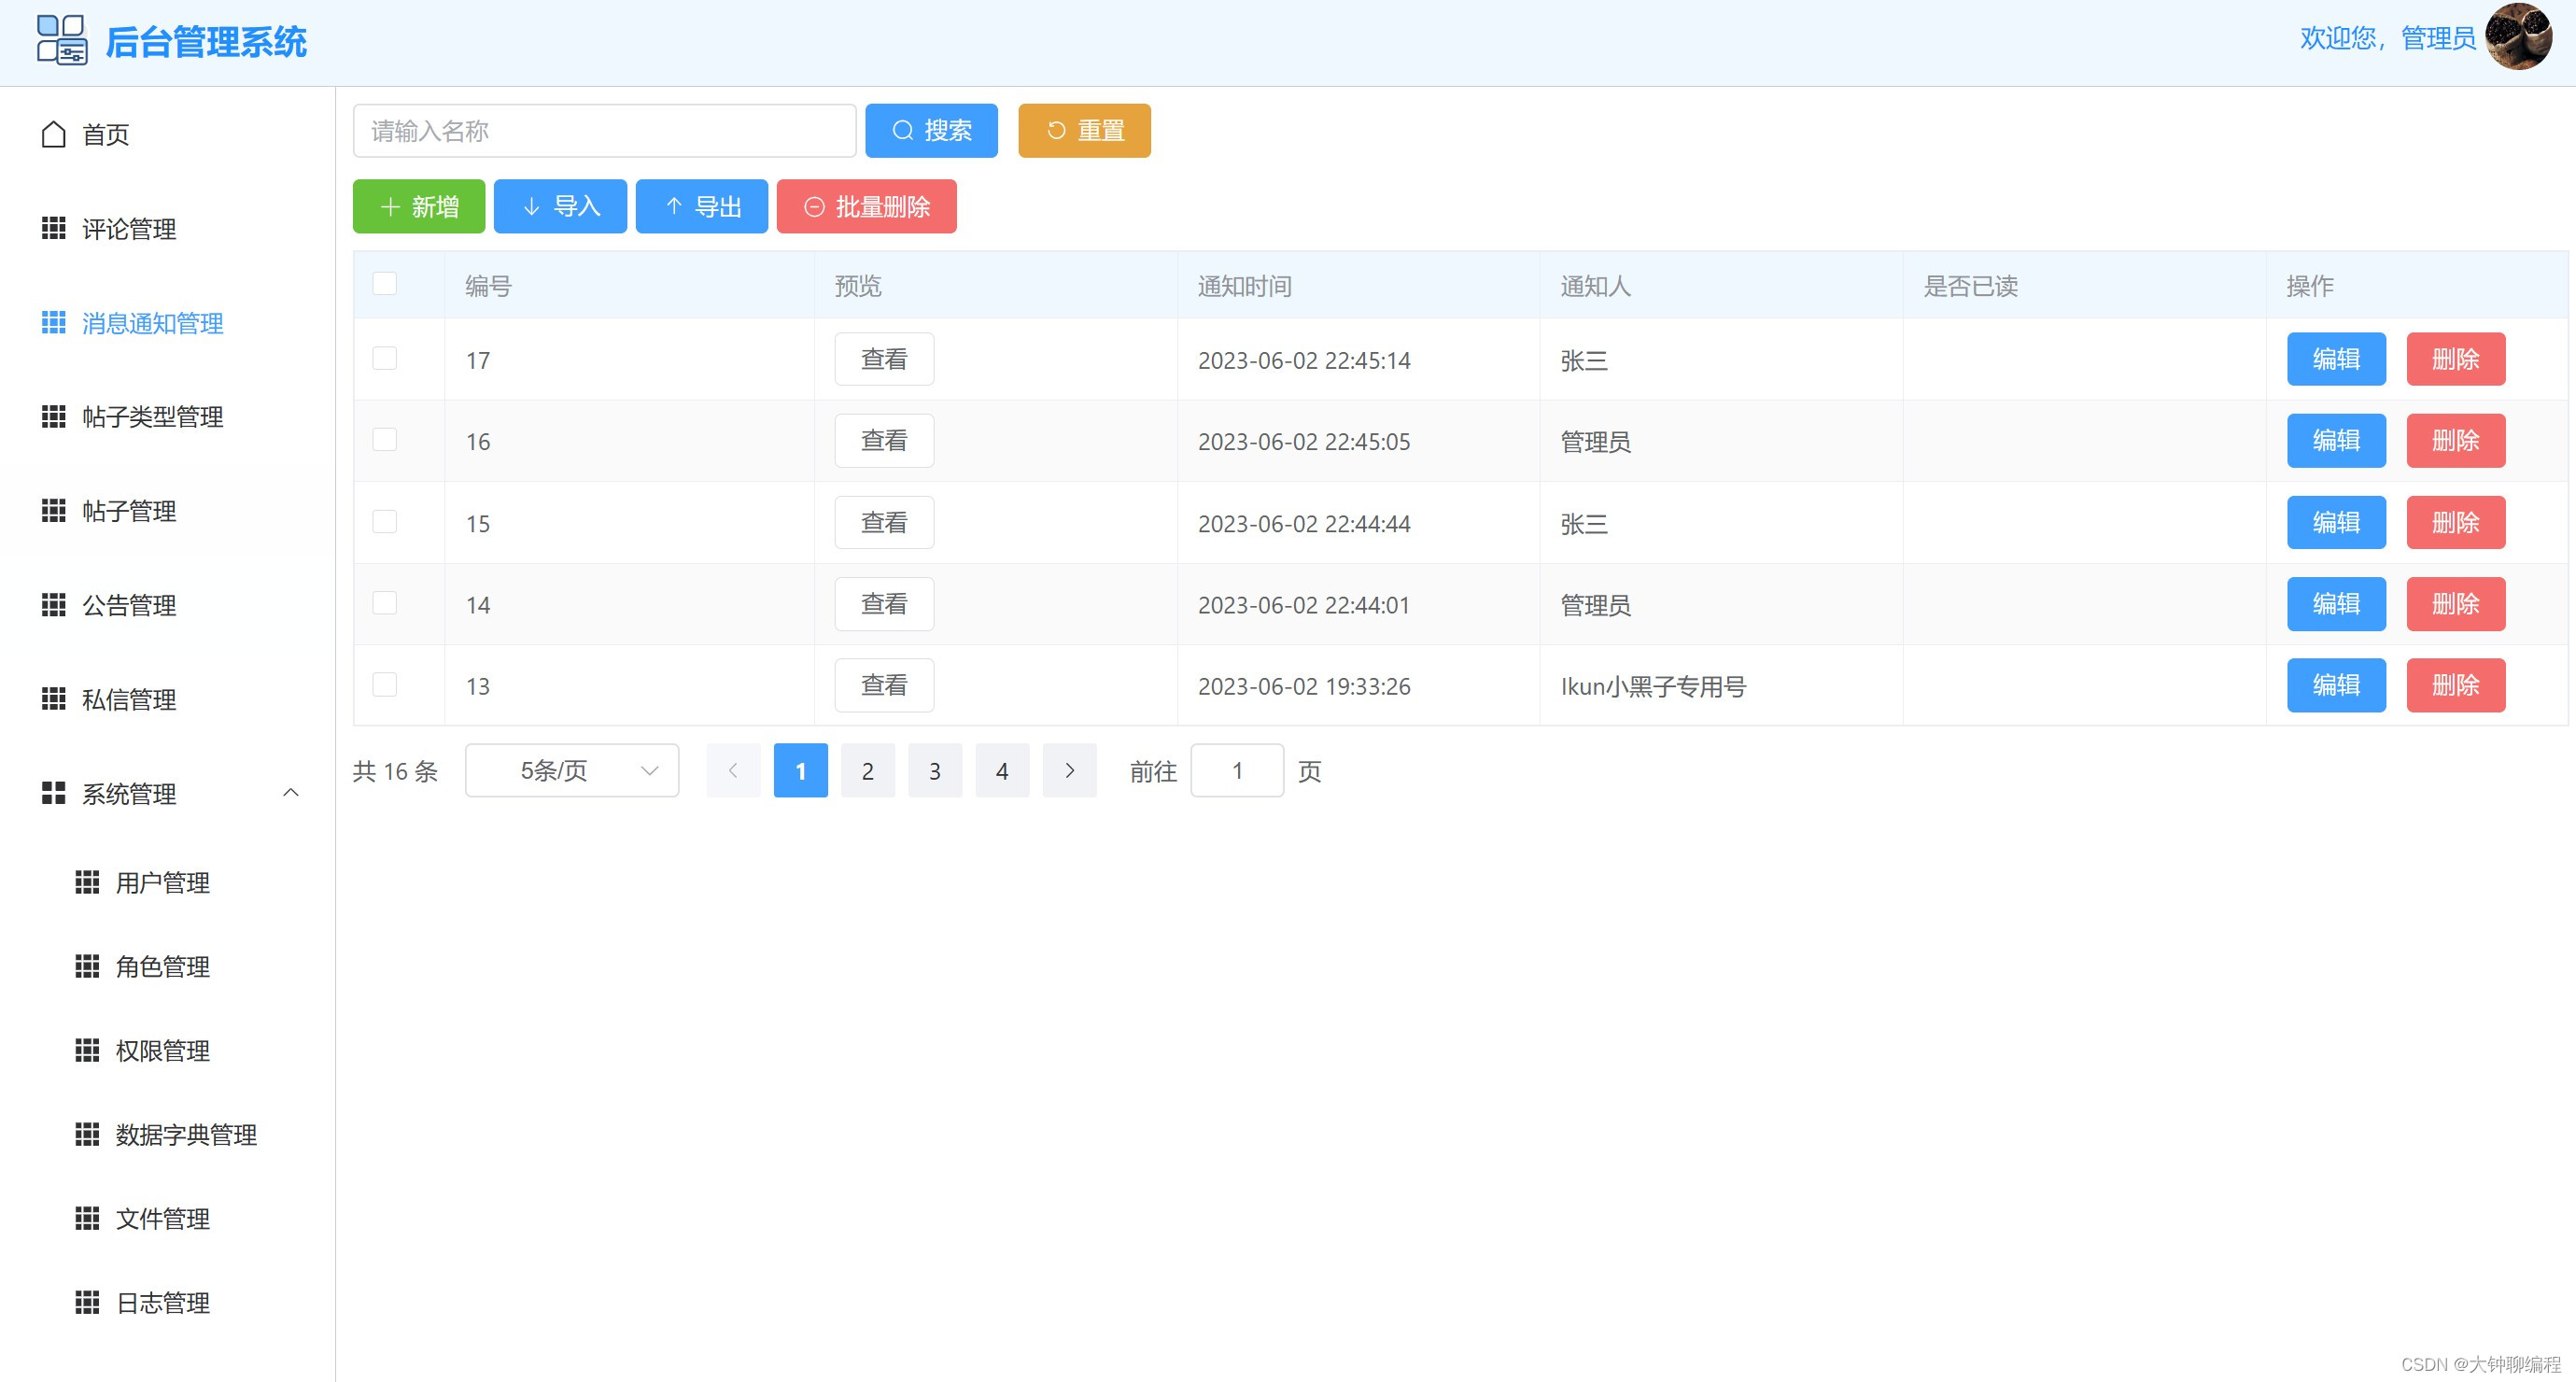Image resolution: width=2576 pixels, height=1382 pixels.
Task: Click the grid icon beside 角色管理
Action: click(88, 966)
